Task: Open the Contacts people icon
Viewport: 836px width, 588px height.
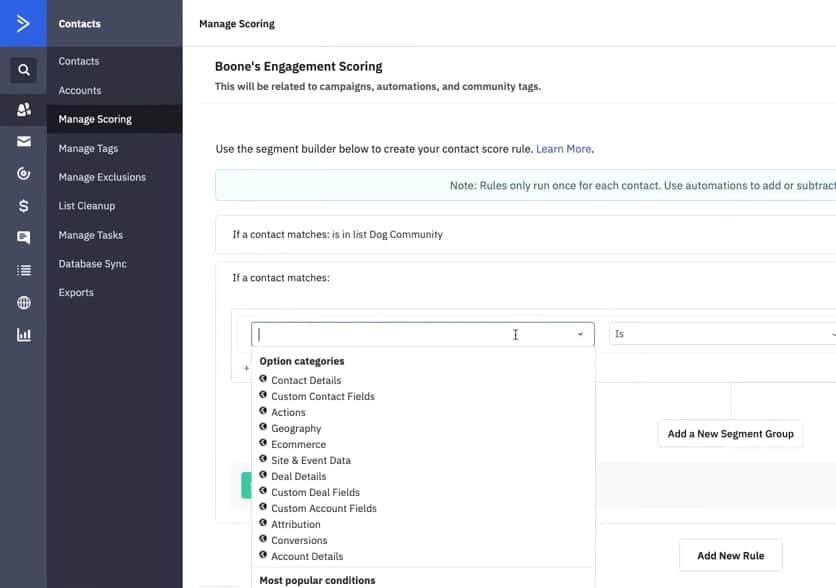Action: (23, 109)
